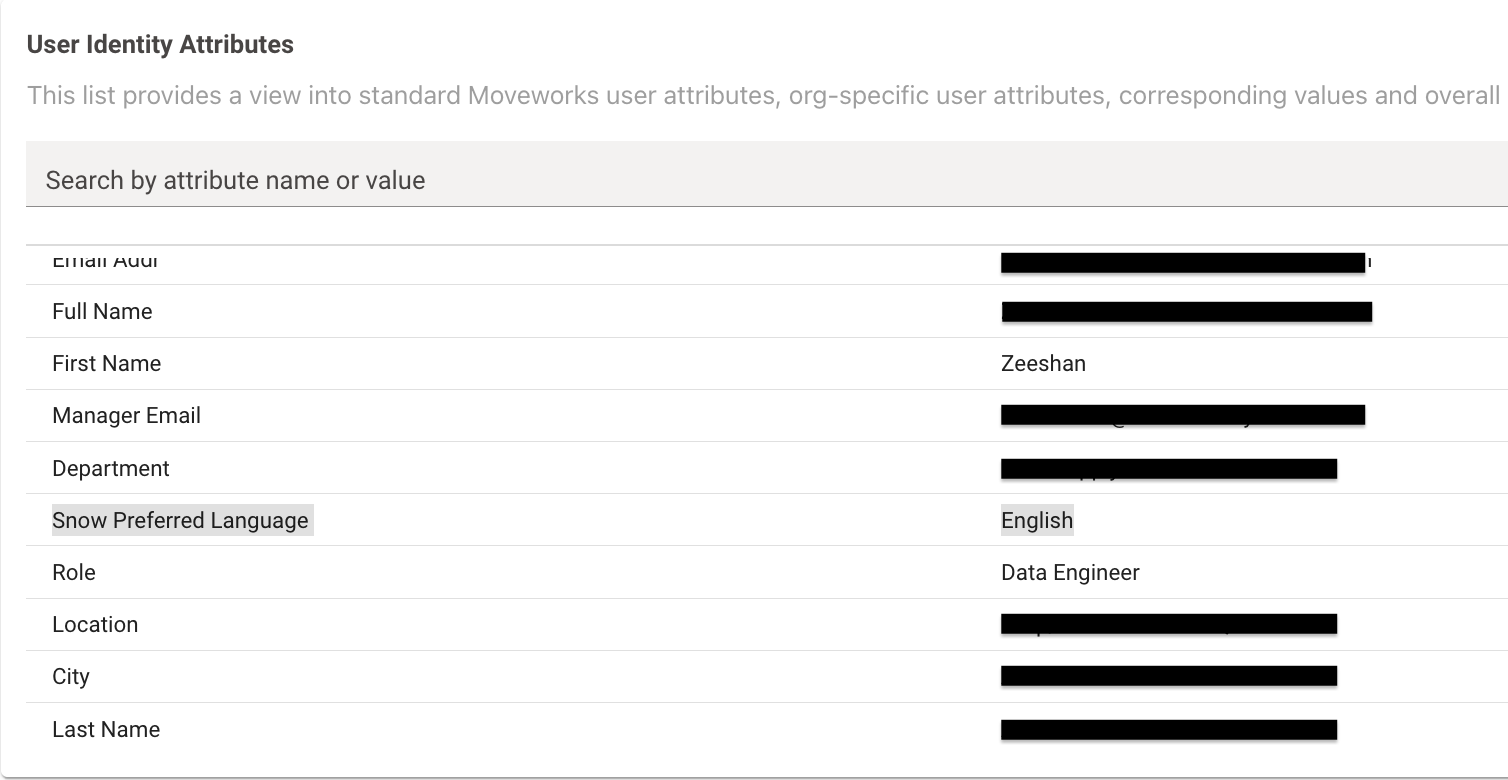Click the redacted Manager Email value
Screen dimensions: 1508x780
1183,415
